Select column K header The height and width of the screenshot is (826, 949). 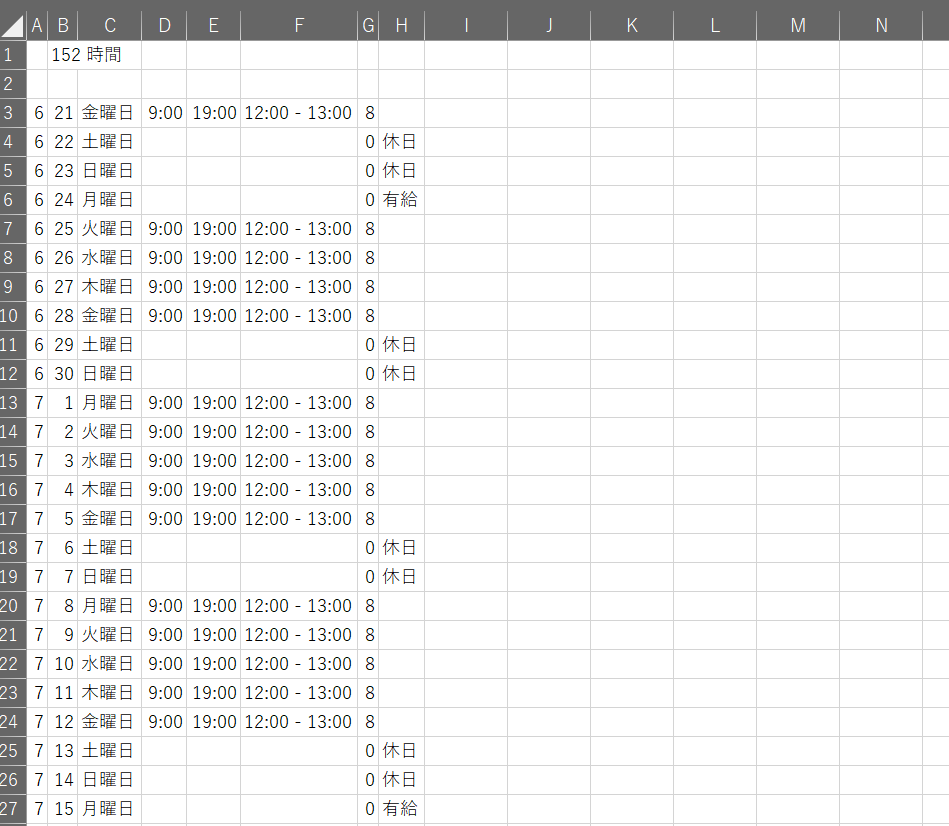tap(632, 25)
